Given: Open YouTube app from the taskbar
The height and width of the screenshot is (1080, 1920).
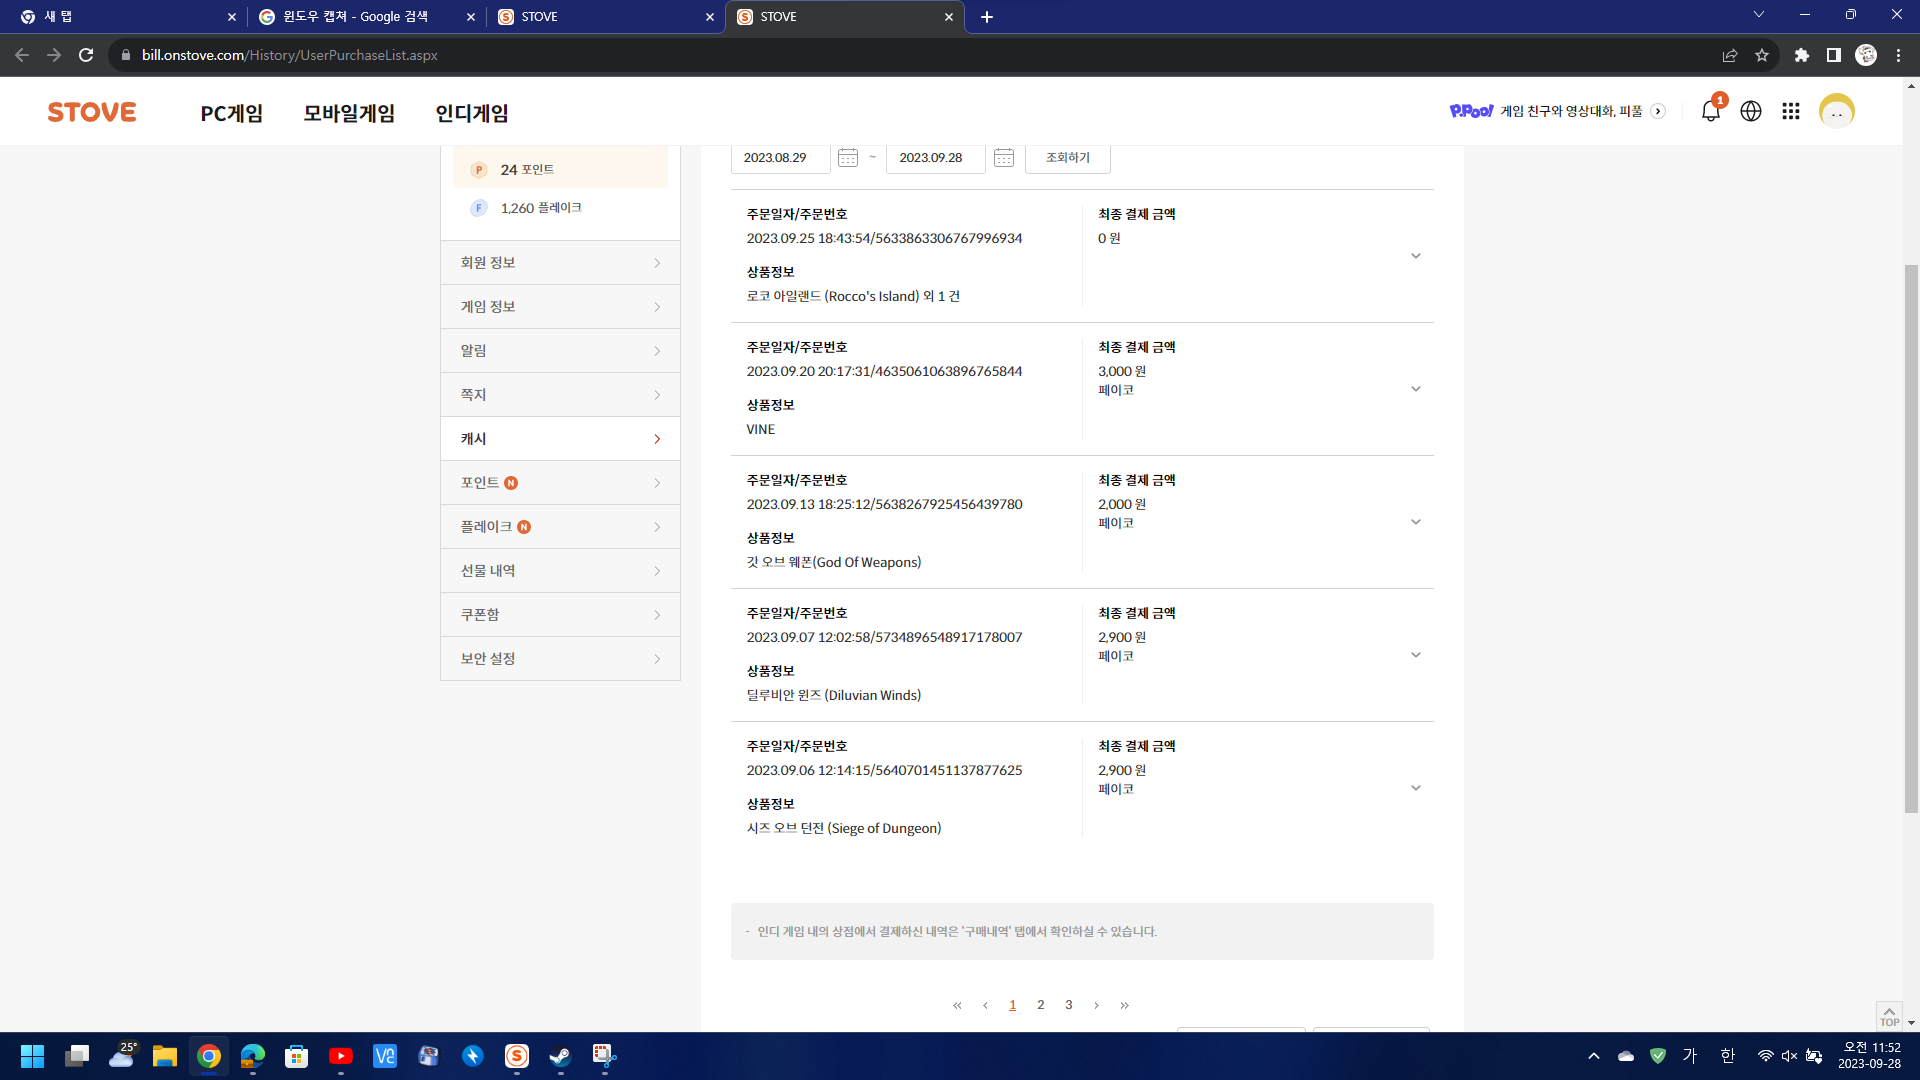Looking at the screenshot, I should coord(341,1056).
